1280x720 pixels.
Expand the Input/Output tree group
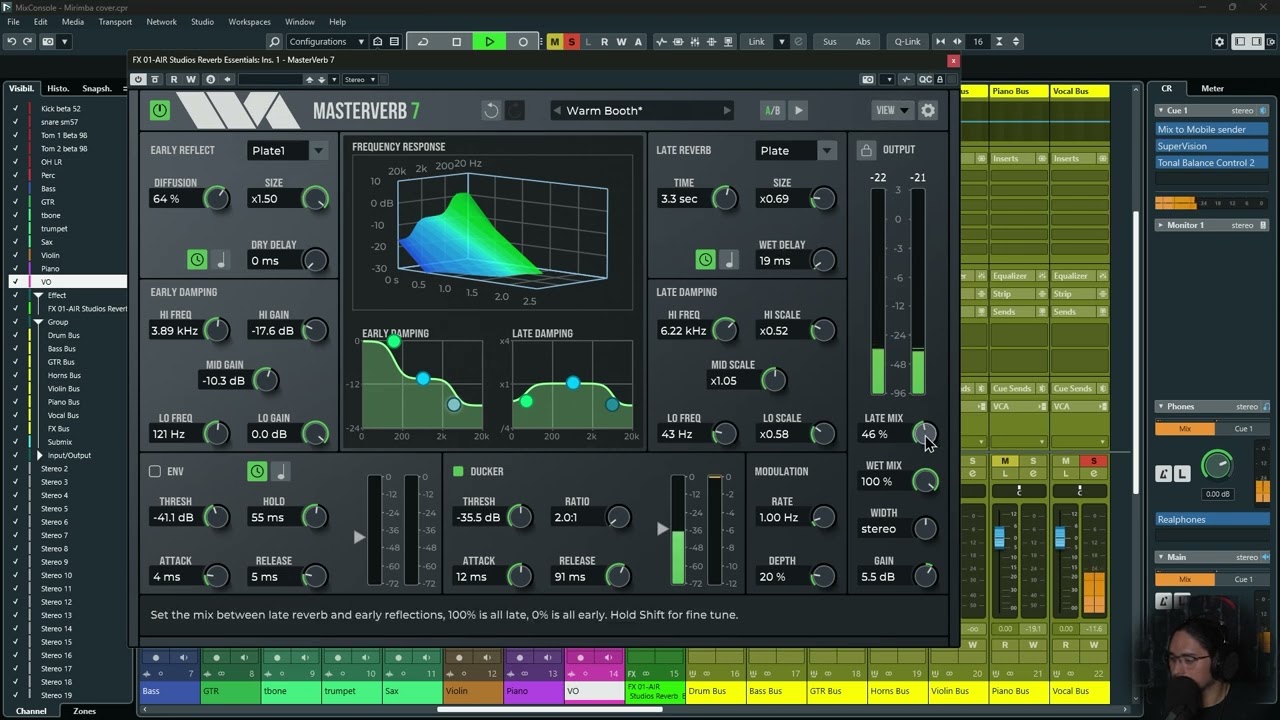pyautogui.click(x=40, y=455)
